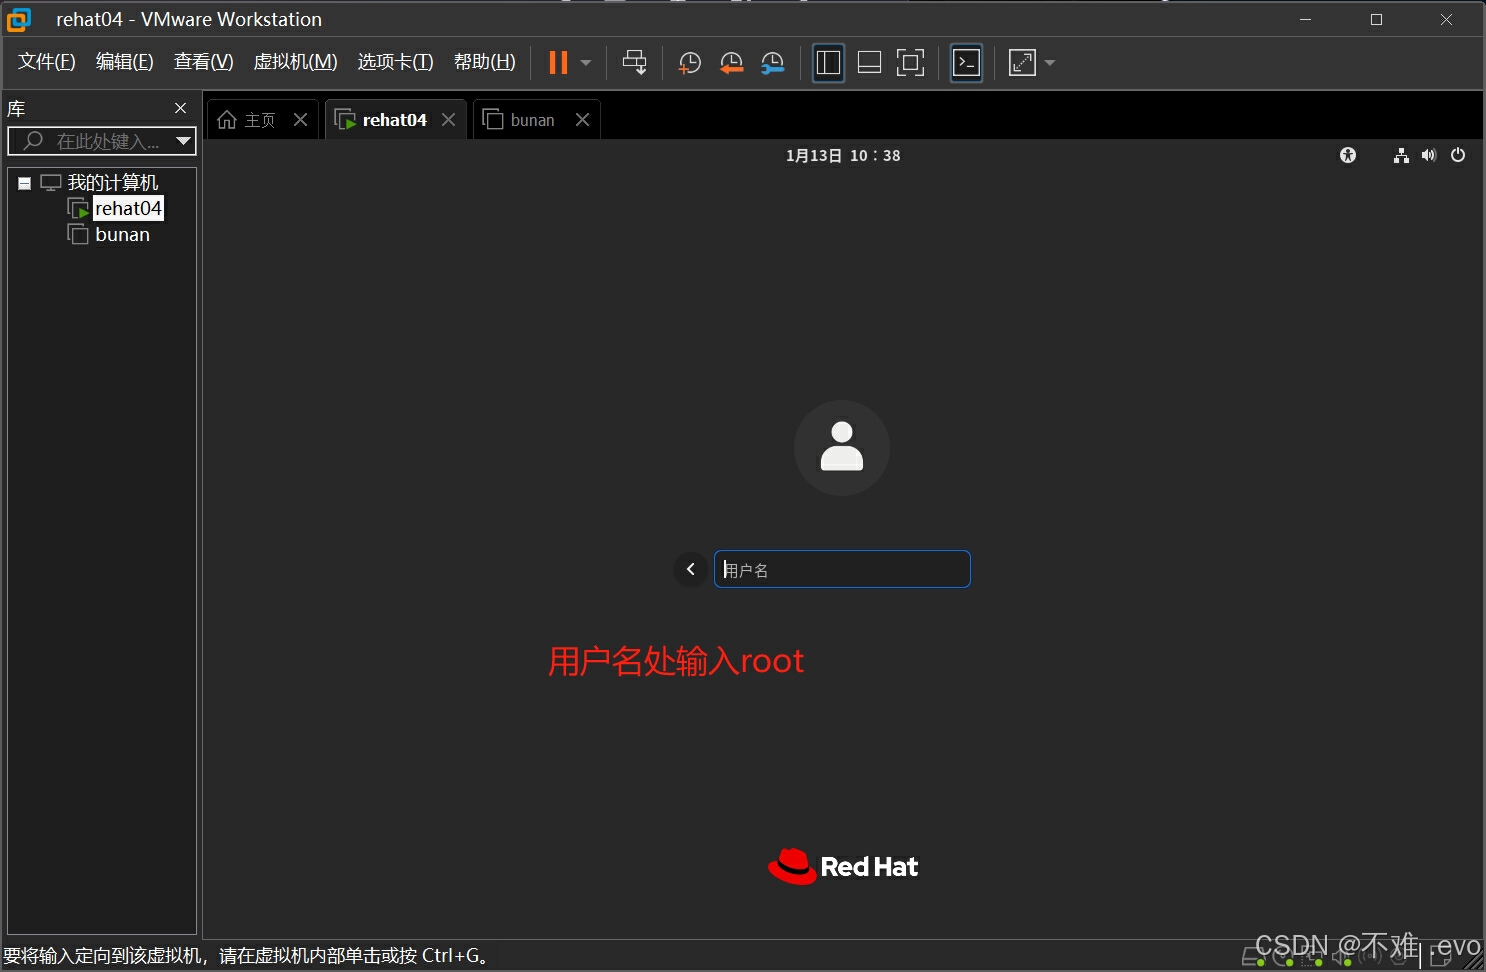Take a snapshot of the virtual machine

point(689,62)
